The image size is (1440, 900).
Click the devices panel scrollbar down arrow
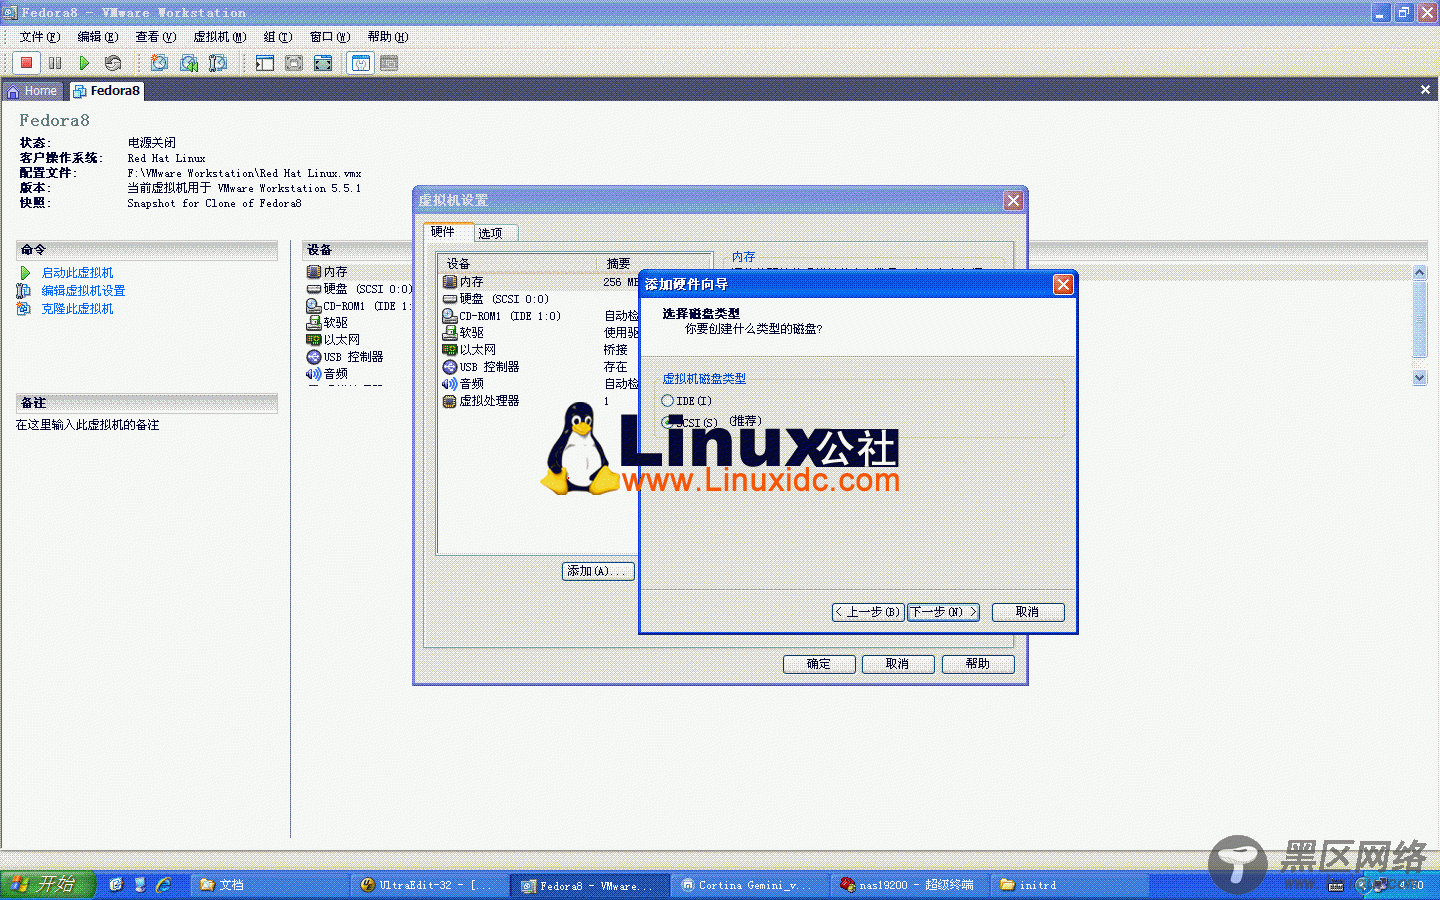1419,378
